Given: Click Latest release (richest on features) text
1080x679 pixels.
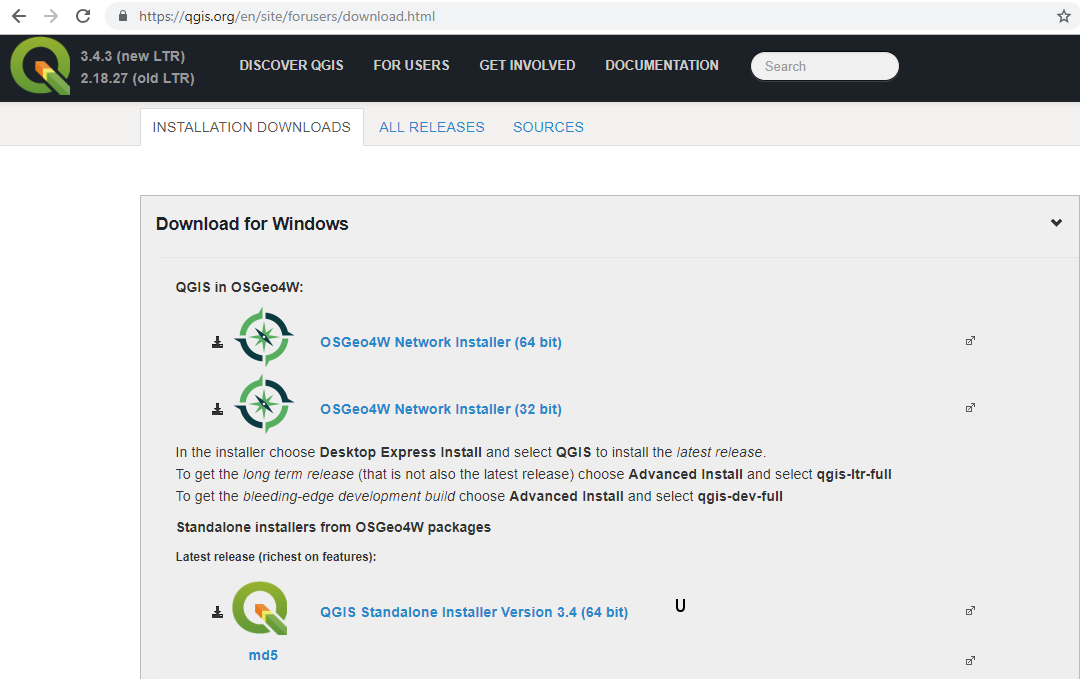Looking at the screenshot, I should pyautogui.click(x=276, y=556).
